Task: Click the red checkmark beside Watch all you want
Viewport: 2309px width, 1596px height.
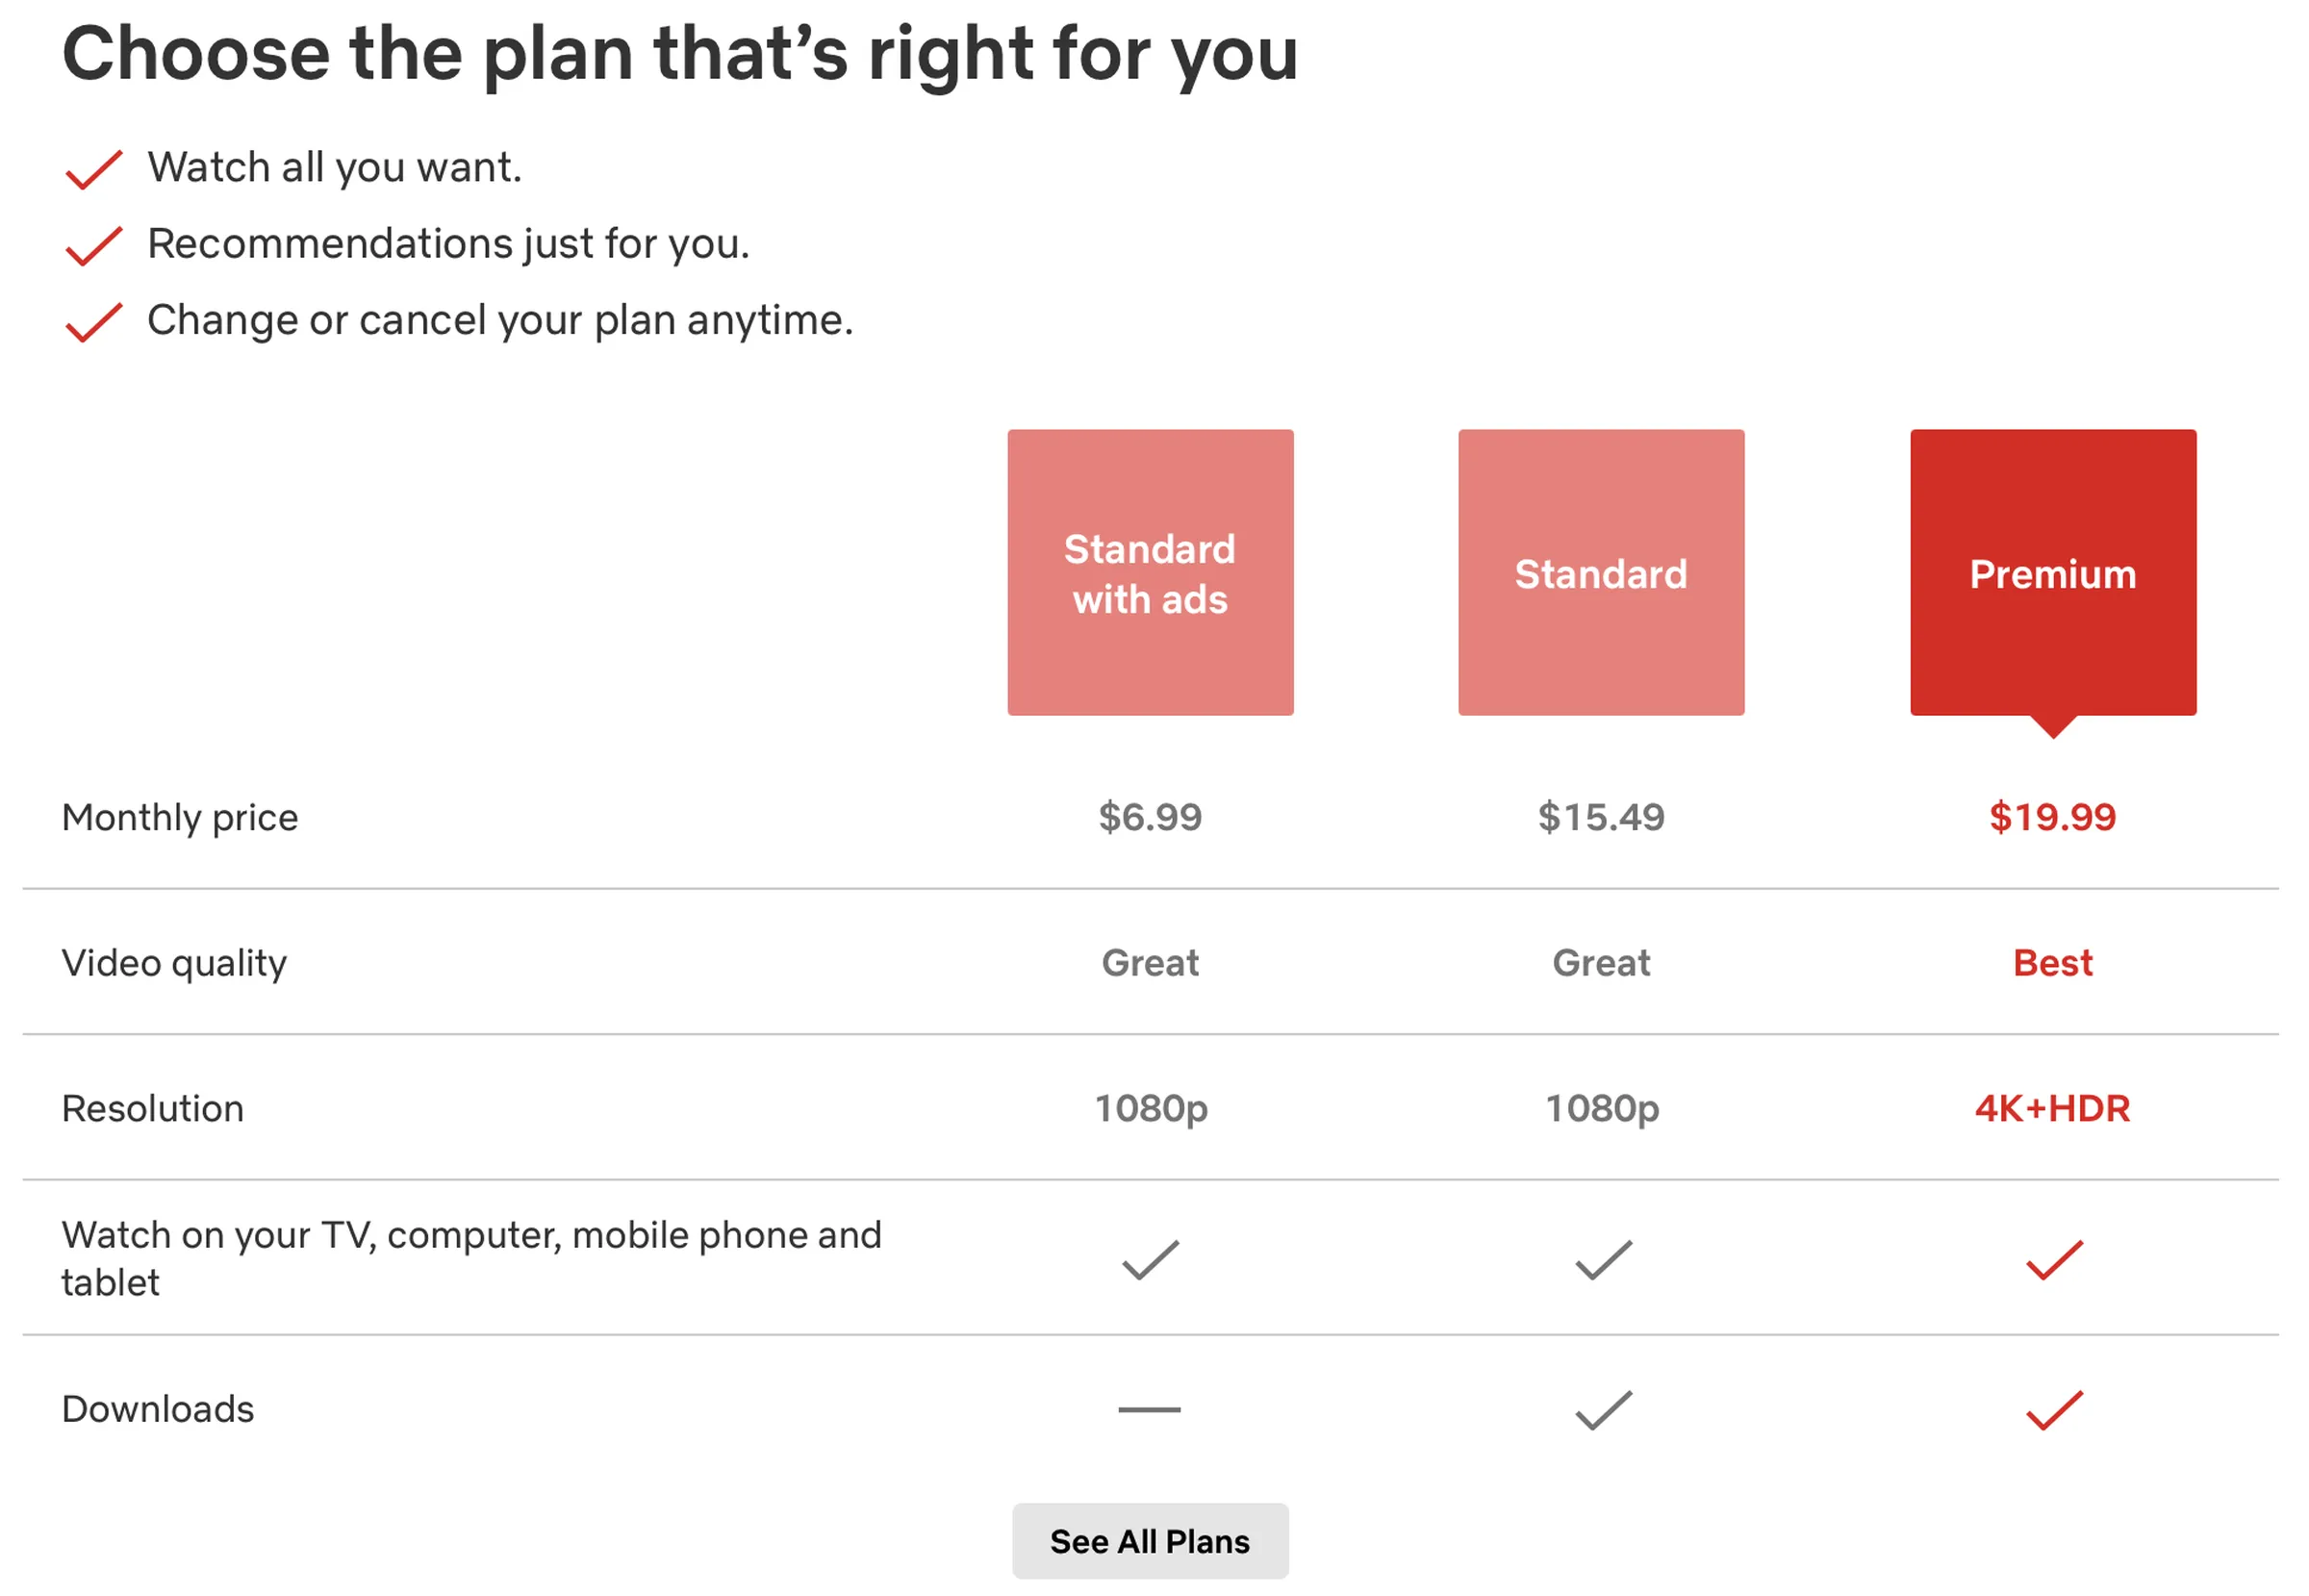Action: (94, 169)
